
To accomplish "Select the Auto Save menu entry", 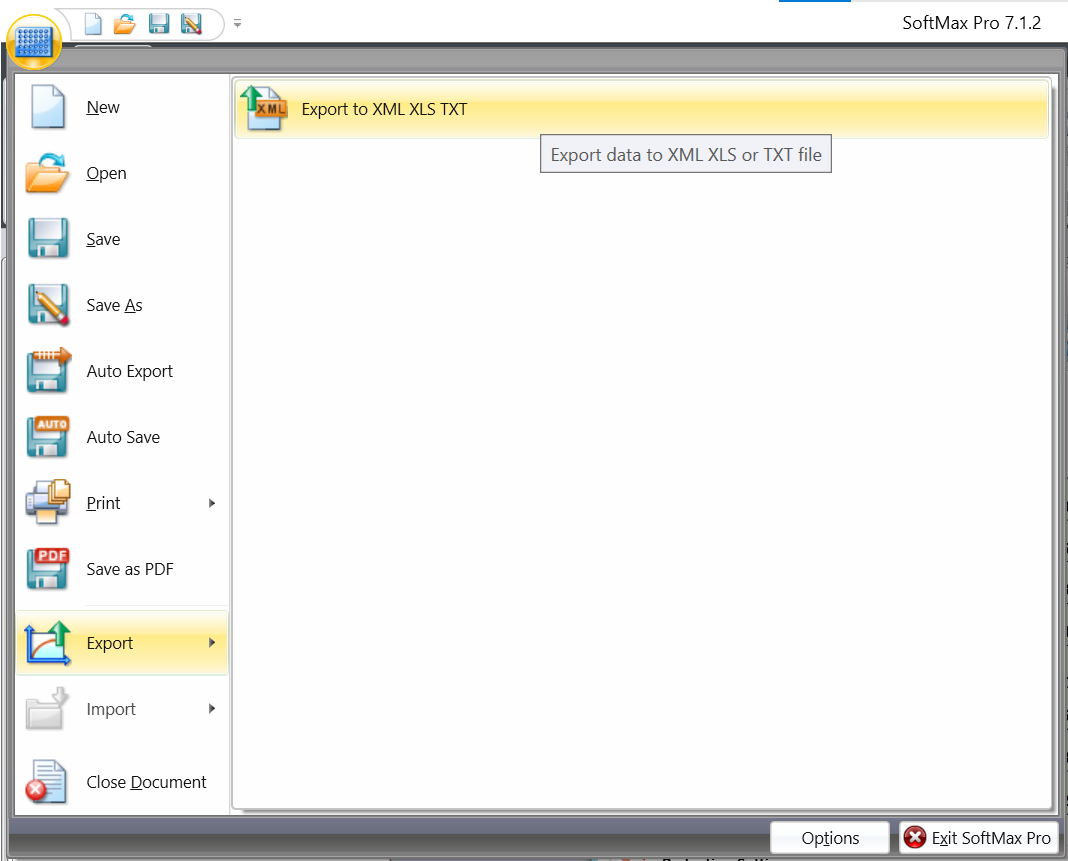I will click(123, 437).
